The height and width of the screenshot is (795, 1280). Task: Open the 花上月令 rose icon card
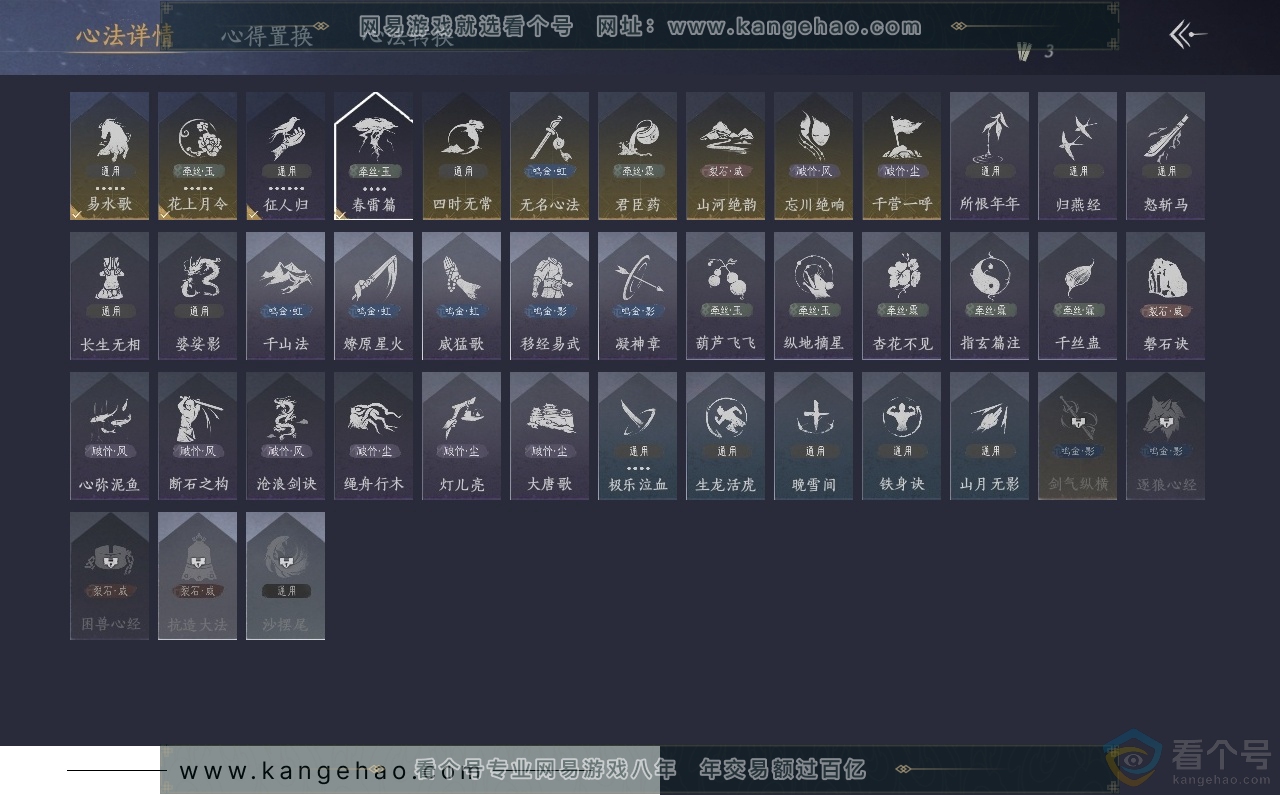click(x=198, y=156)
